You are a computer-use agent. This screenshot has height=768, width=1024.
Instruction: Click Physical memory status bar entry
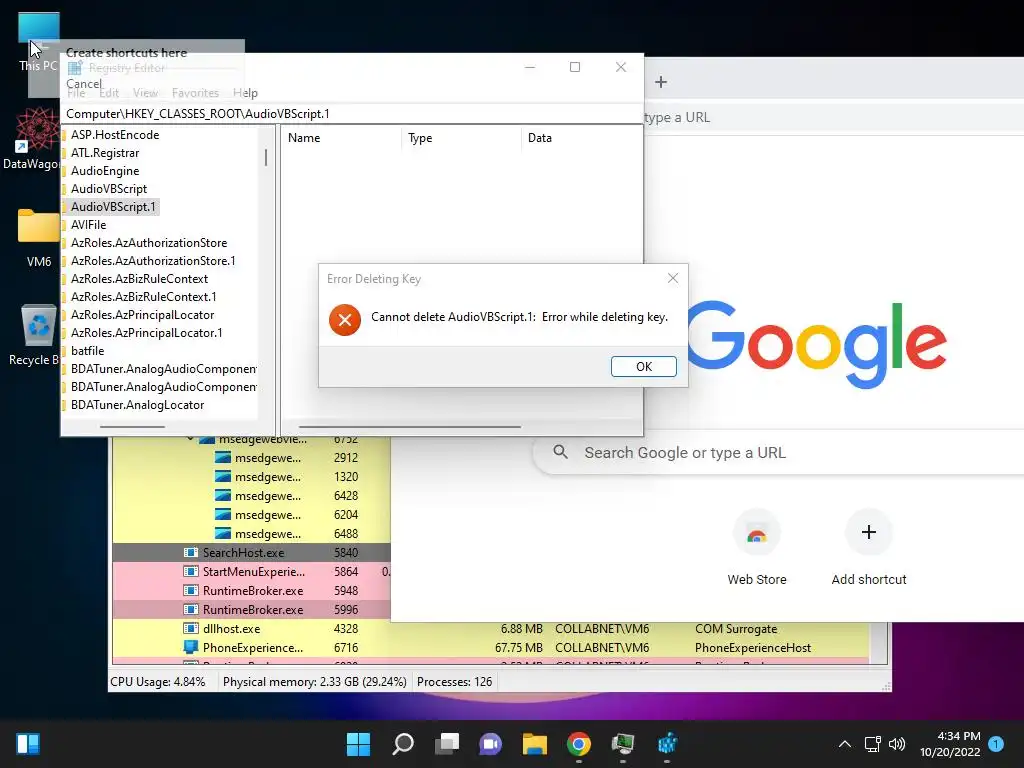pyautogui.click(x=315, y=682)
